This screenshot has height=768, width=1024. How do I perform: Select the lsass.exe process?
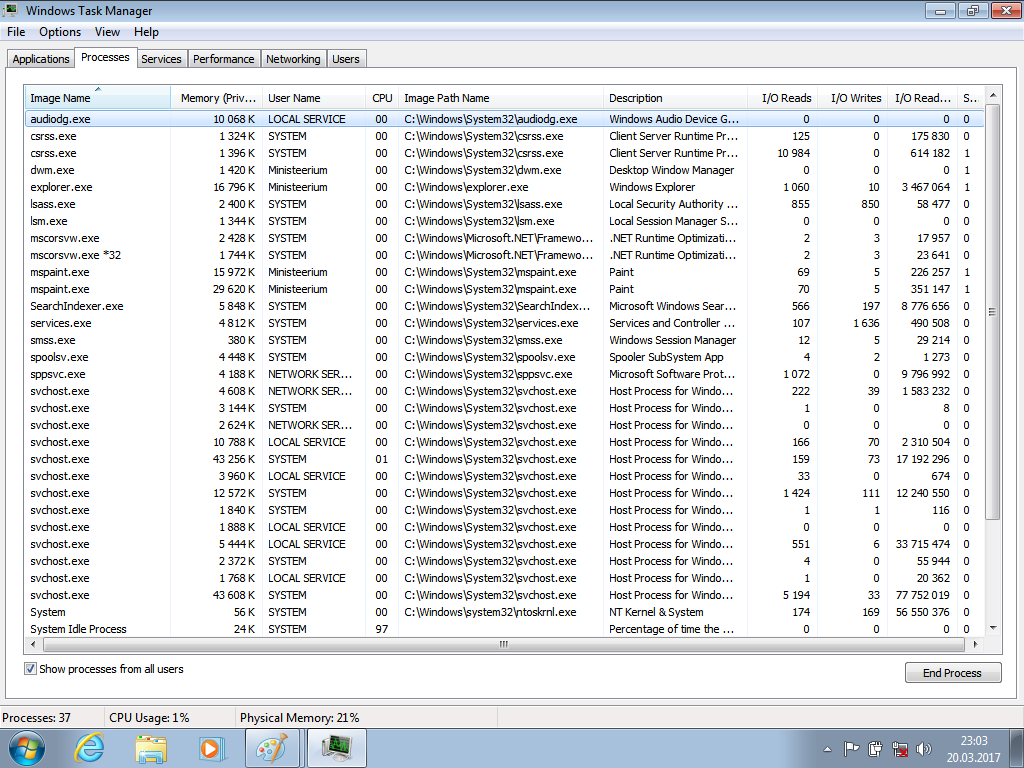504,204
